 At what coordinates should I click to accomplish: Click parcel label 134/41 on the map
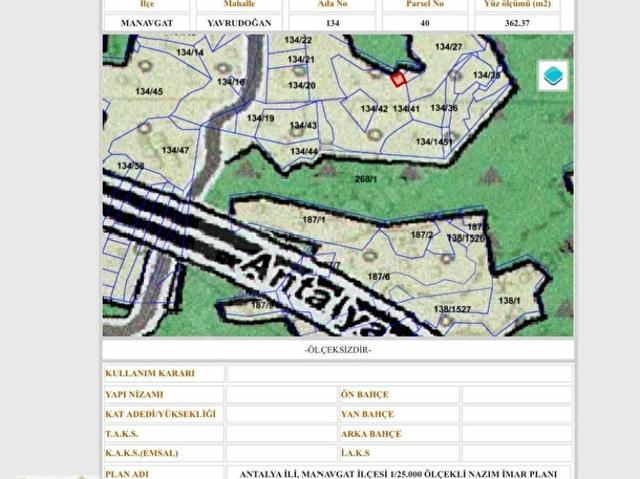click(x=406, y=109)
